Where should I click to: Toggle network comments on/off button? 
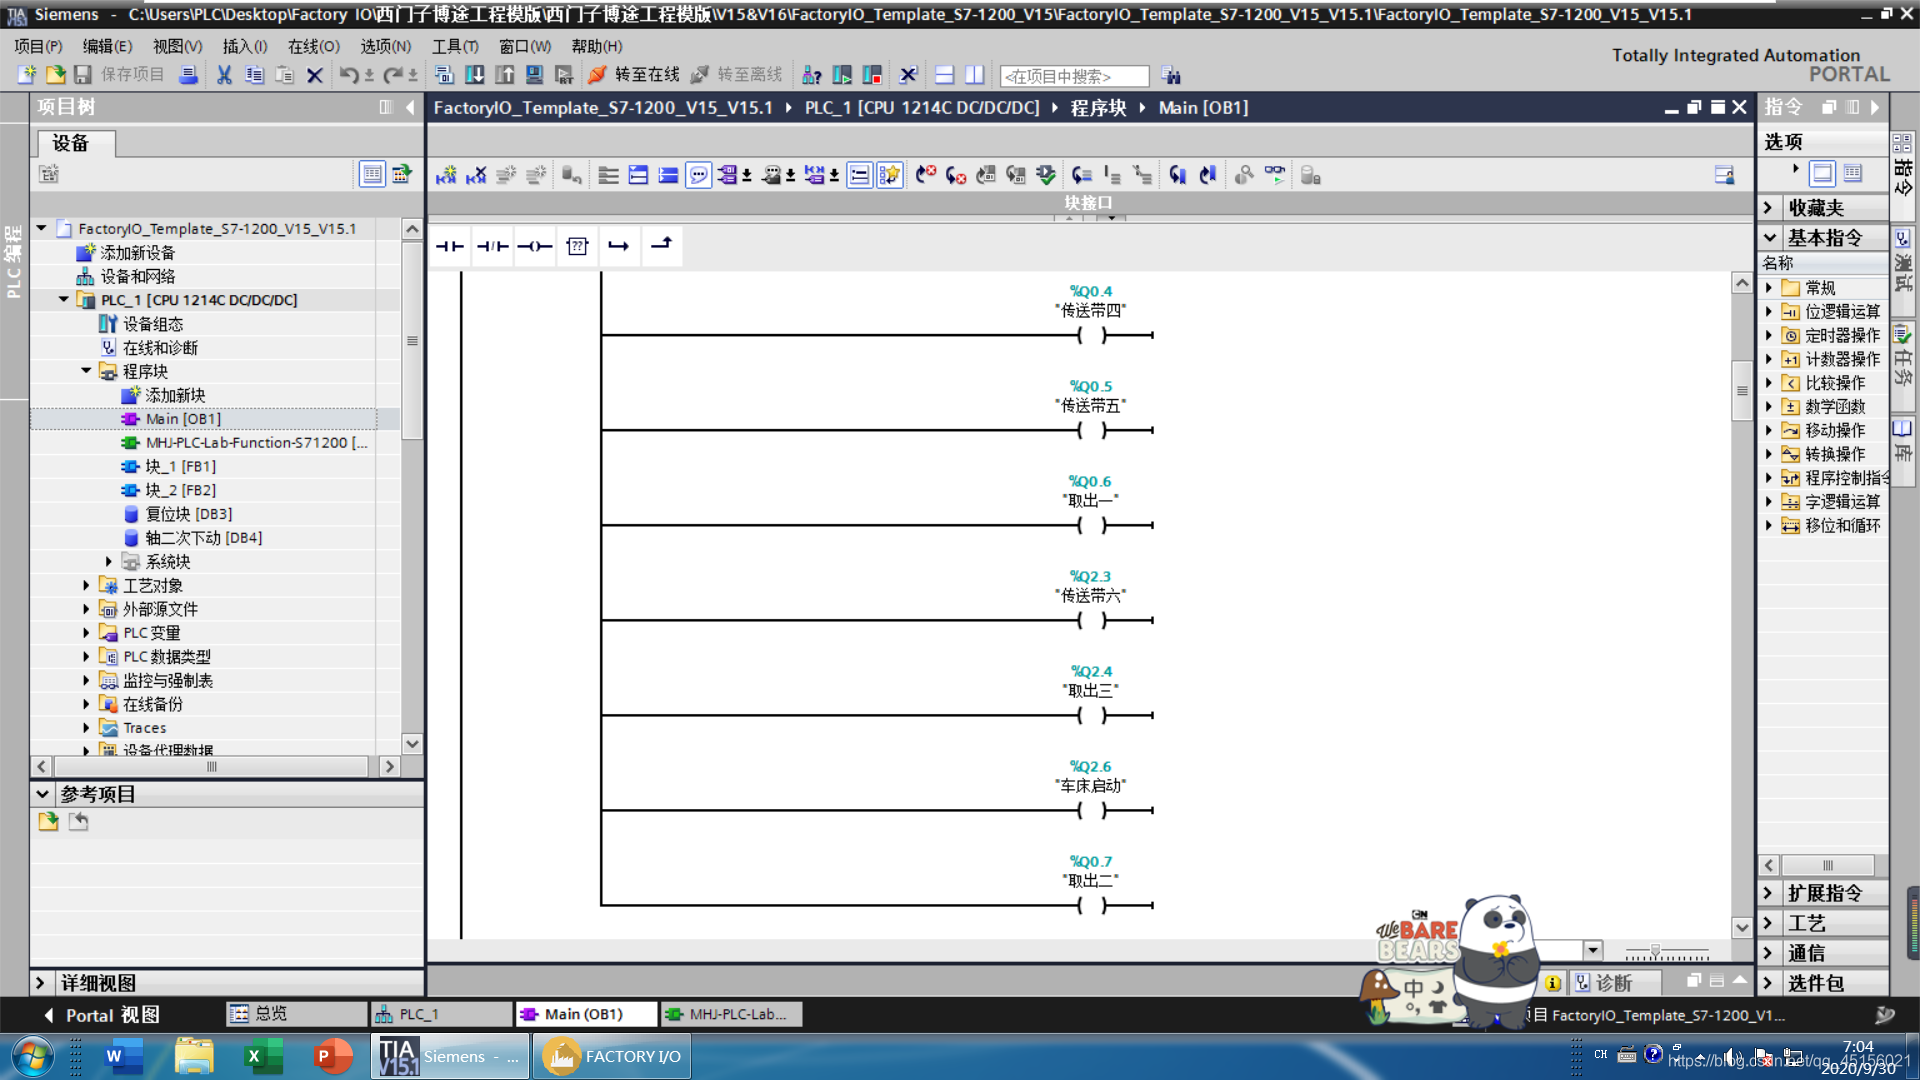coord(859,175)
